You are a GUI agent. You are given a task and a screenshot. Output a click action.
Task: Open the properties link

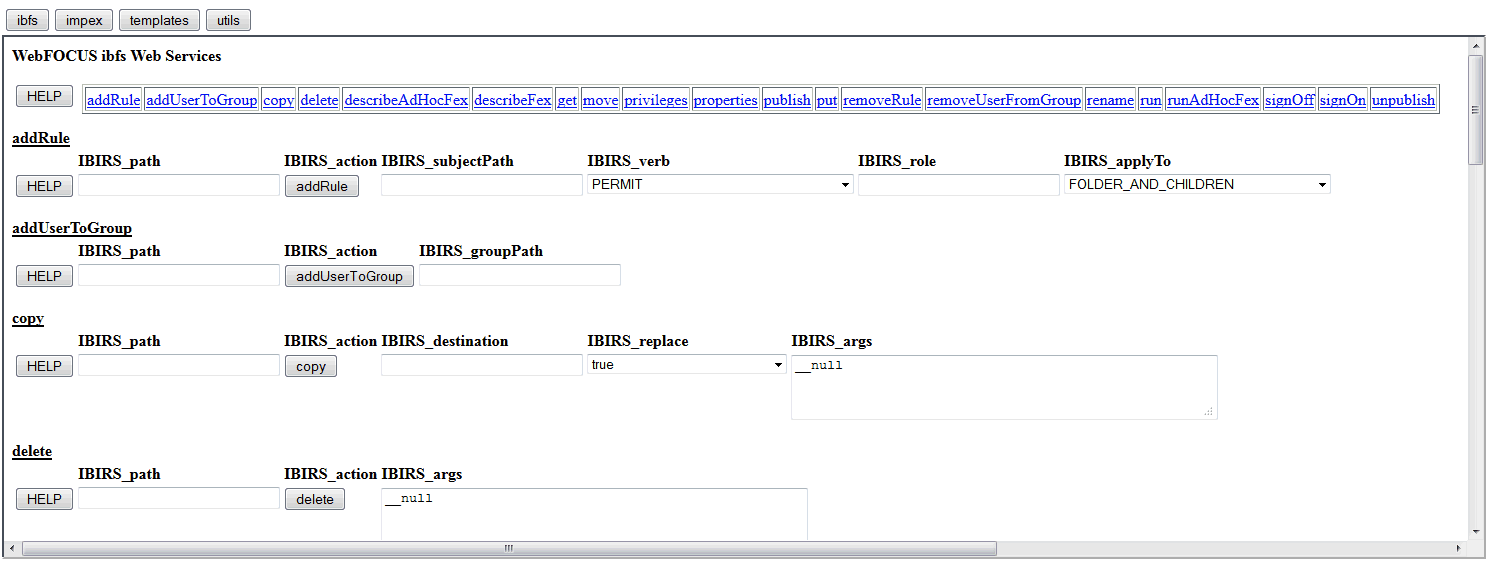pyautogui.click(x=726, y=100)
